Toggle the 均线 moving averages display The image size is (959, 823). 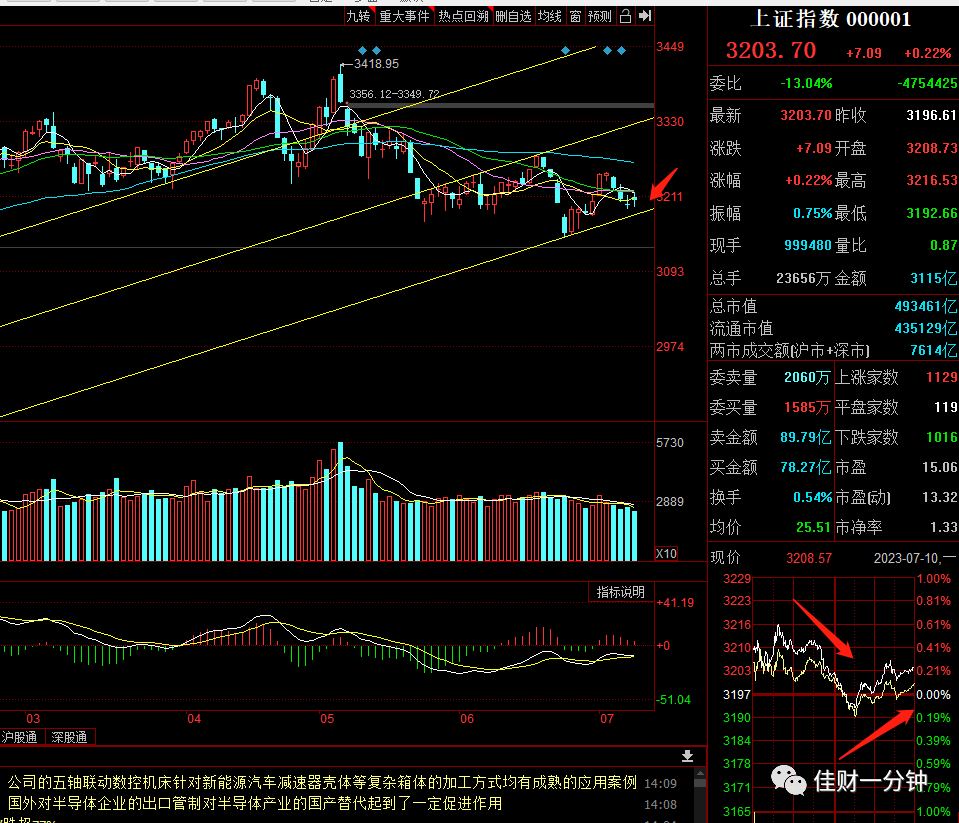549,17
